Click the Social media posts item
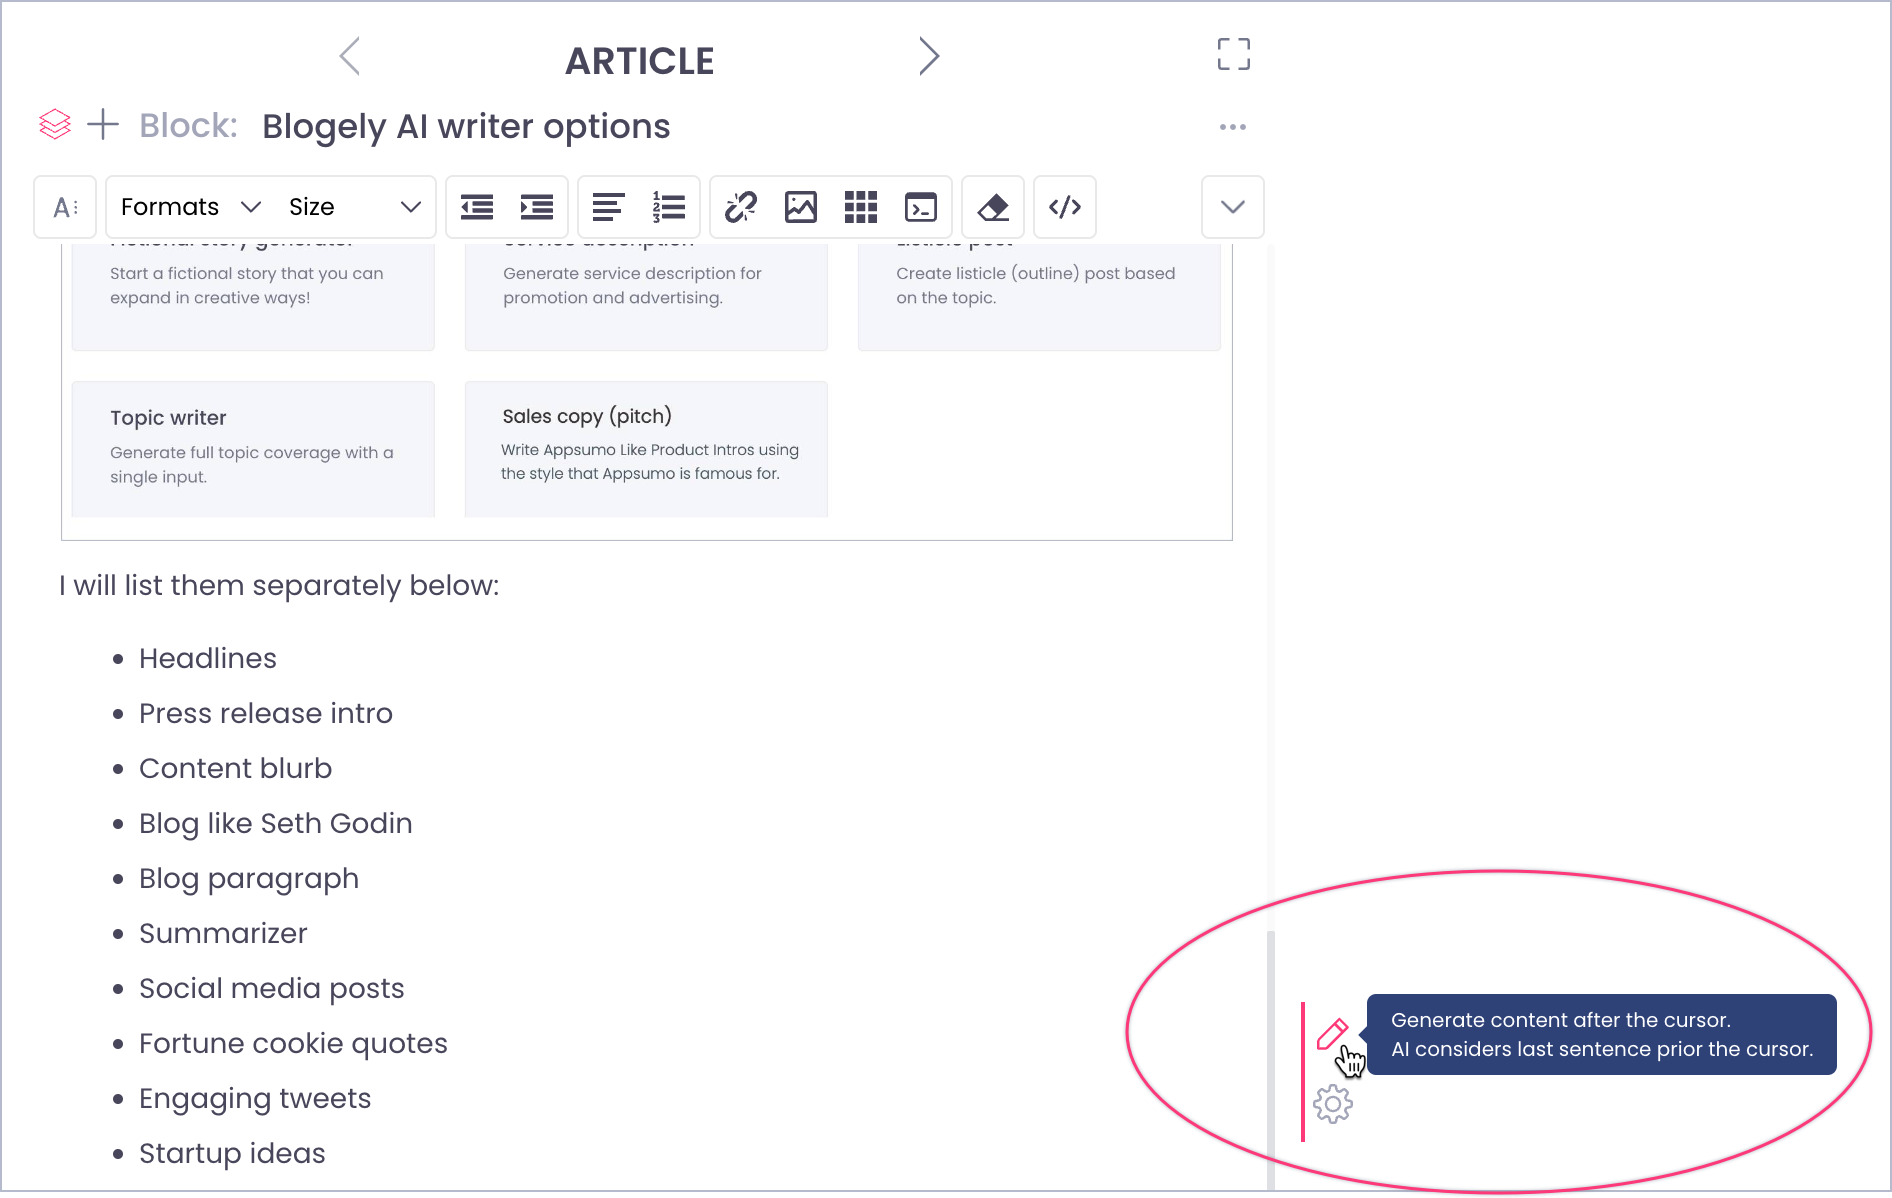 pos(272,988)
